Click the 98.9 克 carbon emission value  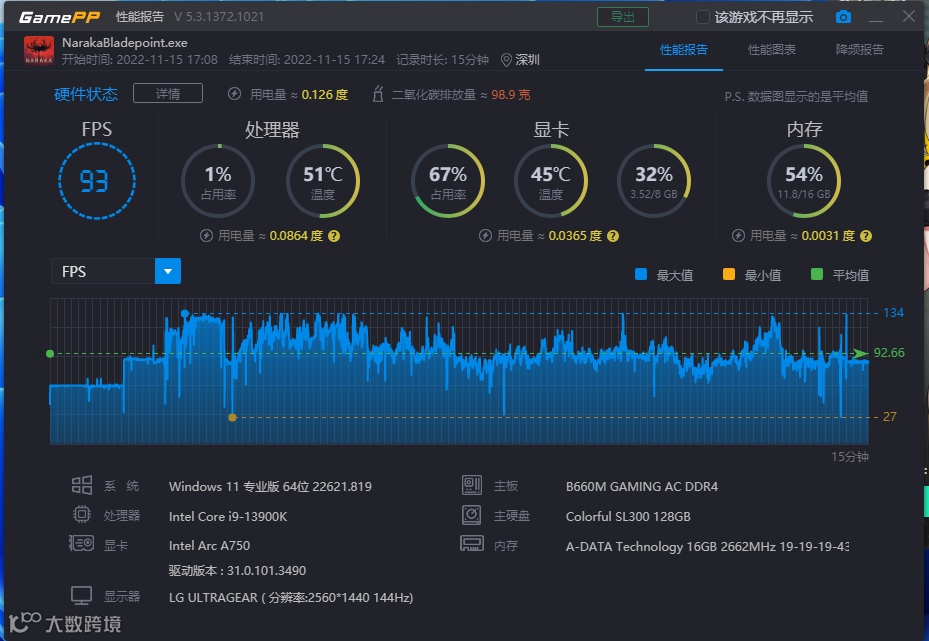511,94
